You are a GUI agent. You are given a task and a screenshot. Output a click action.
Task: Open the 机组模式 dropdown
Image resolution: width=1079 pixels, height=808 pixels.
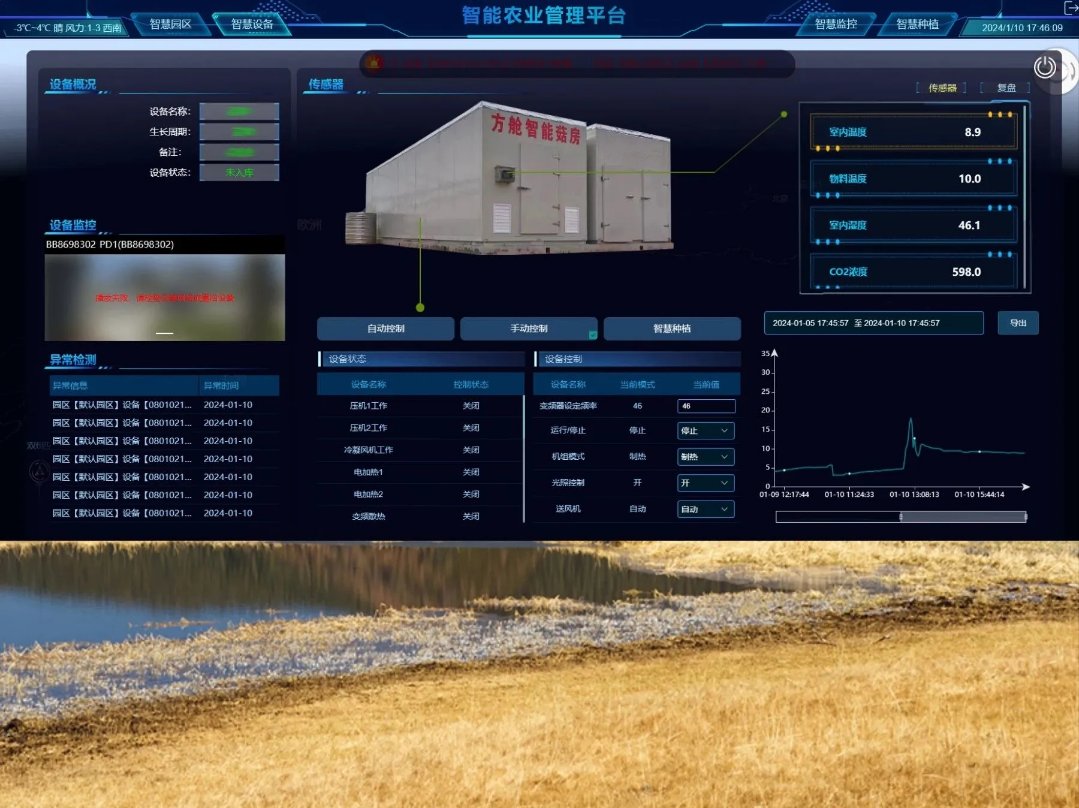705,457
